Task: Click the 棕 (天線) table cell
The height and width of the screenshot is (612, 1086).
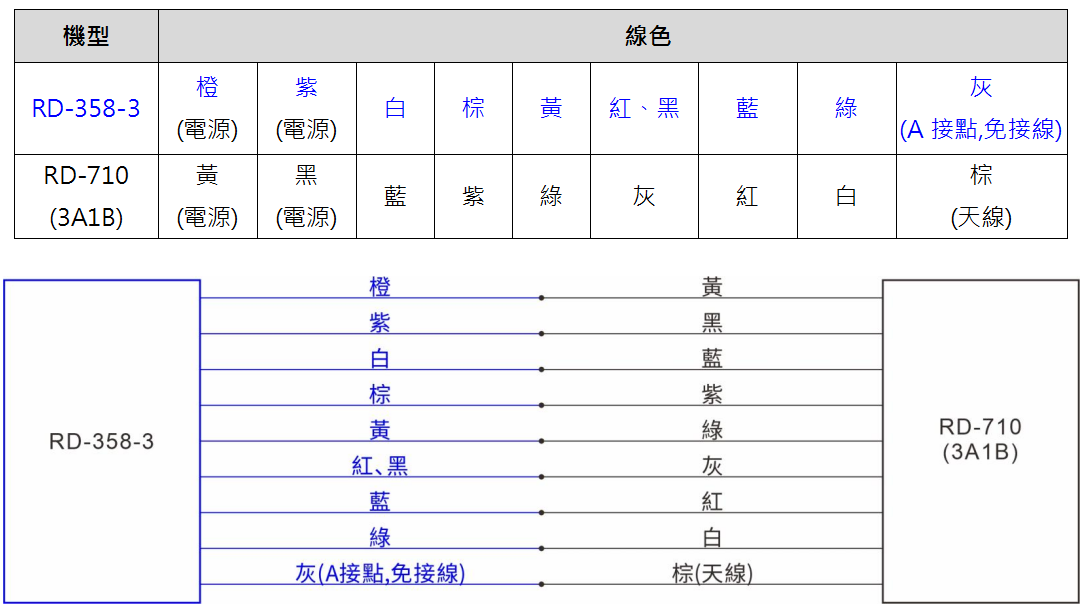Action: point(981,196)
